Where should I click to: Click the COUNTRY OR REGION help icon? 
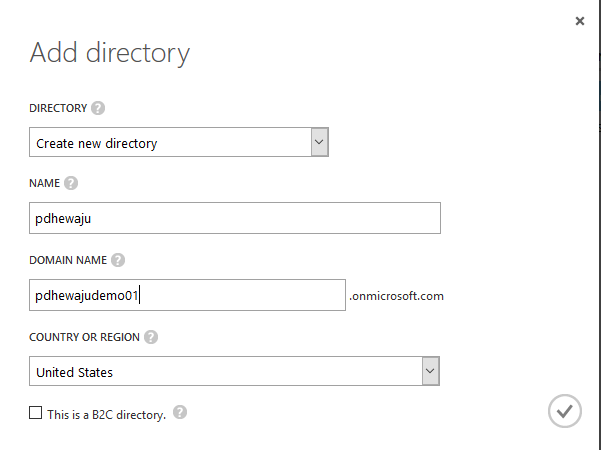point(151,337)
